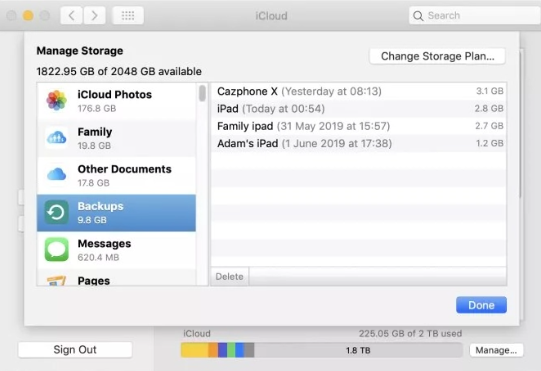Click the Manage... storage button

[x=496, y=350]
